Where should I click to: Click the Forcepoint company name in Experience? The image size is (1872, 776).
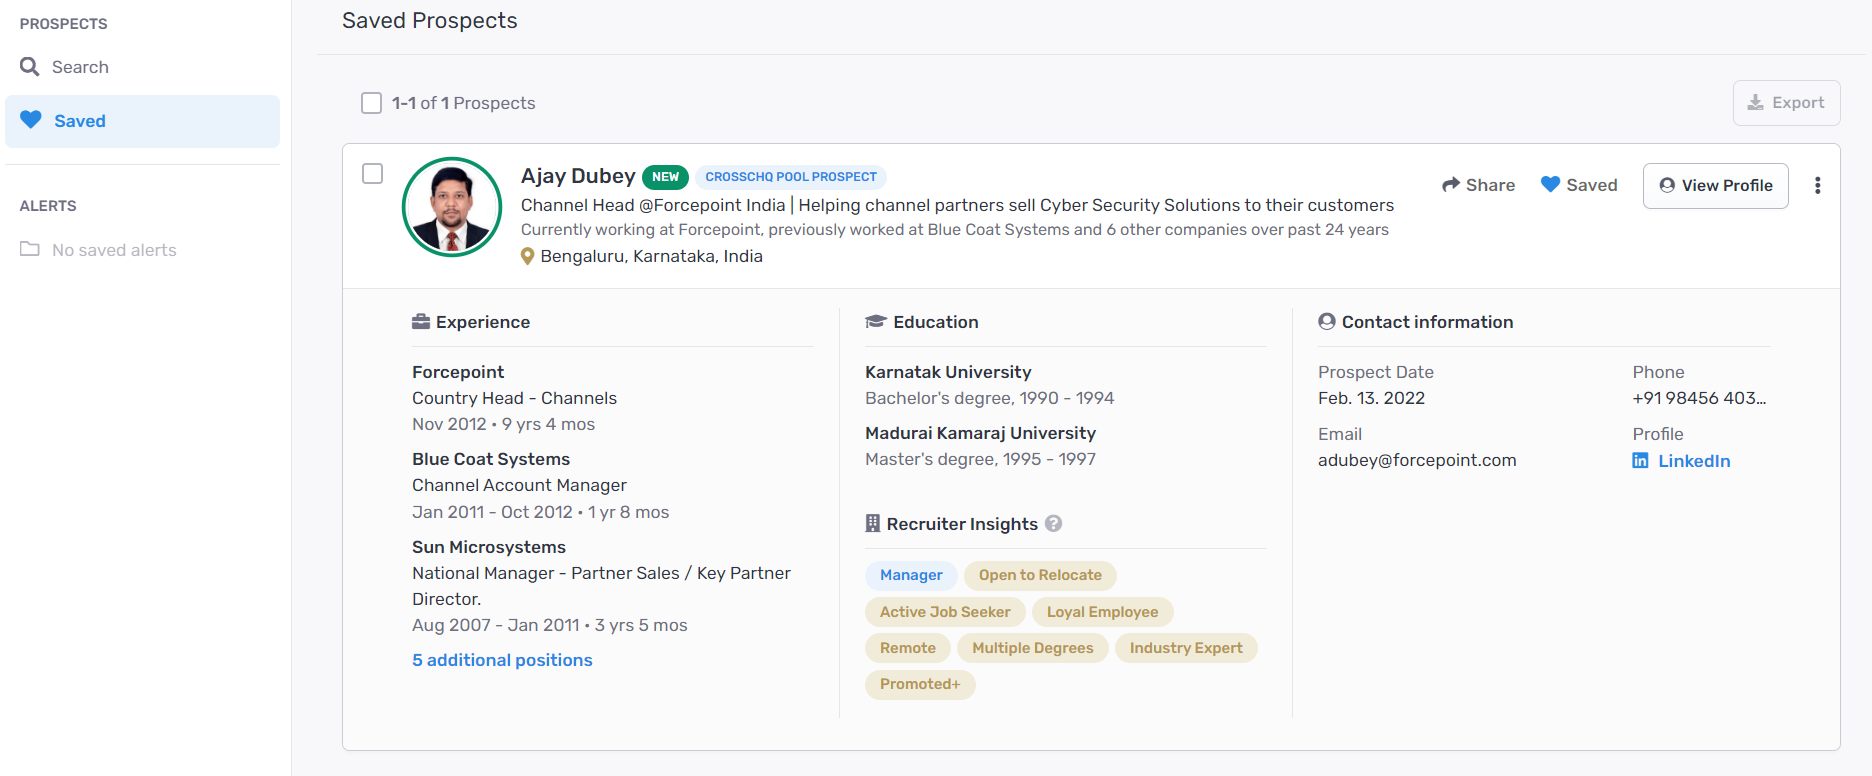(458, 372)
